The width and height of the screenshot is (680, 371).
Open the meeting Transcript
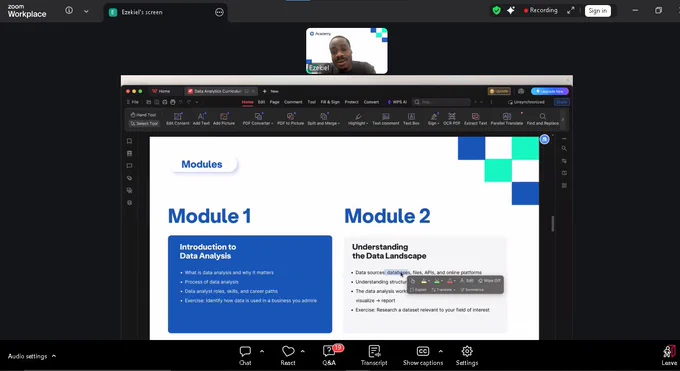click(374, 355)
